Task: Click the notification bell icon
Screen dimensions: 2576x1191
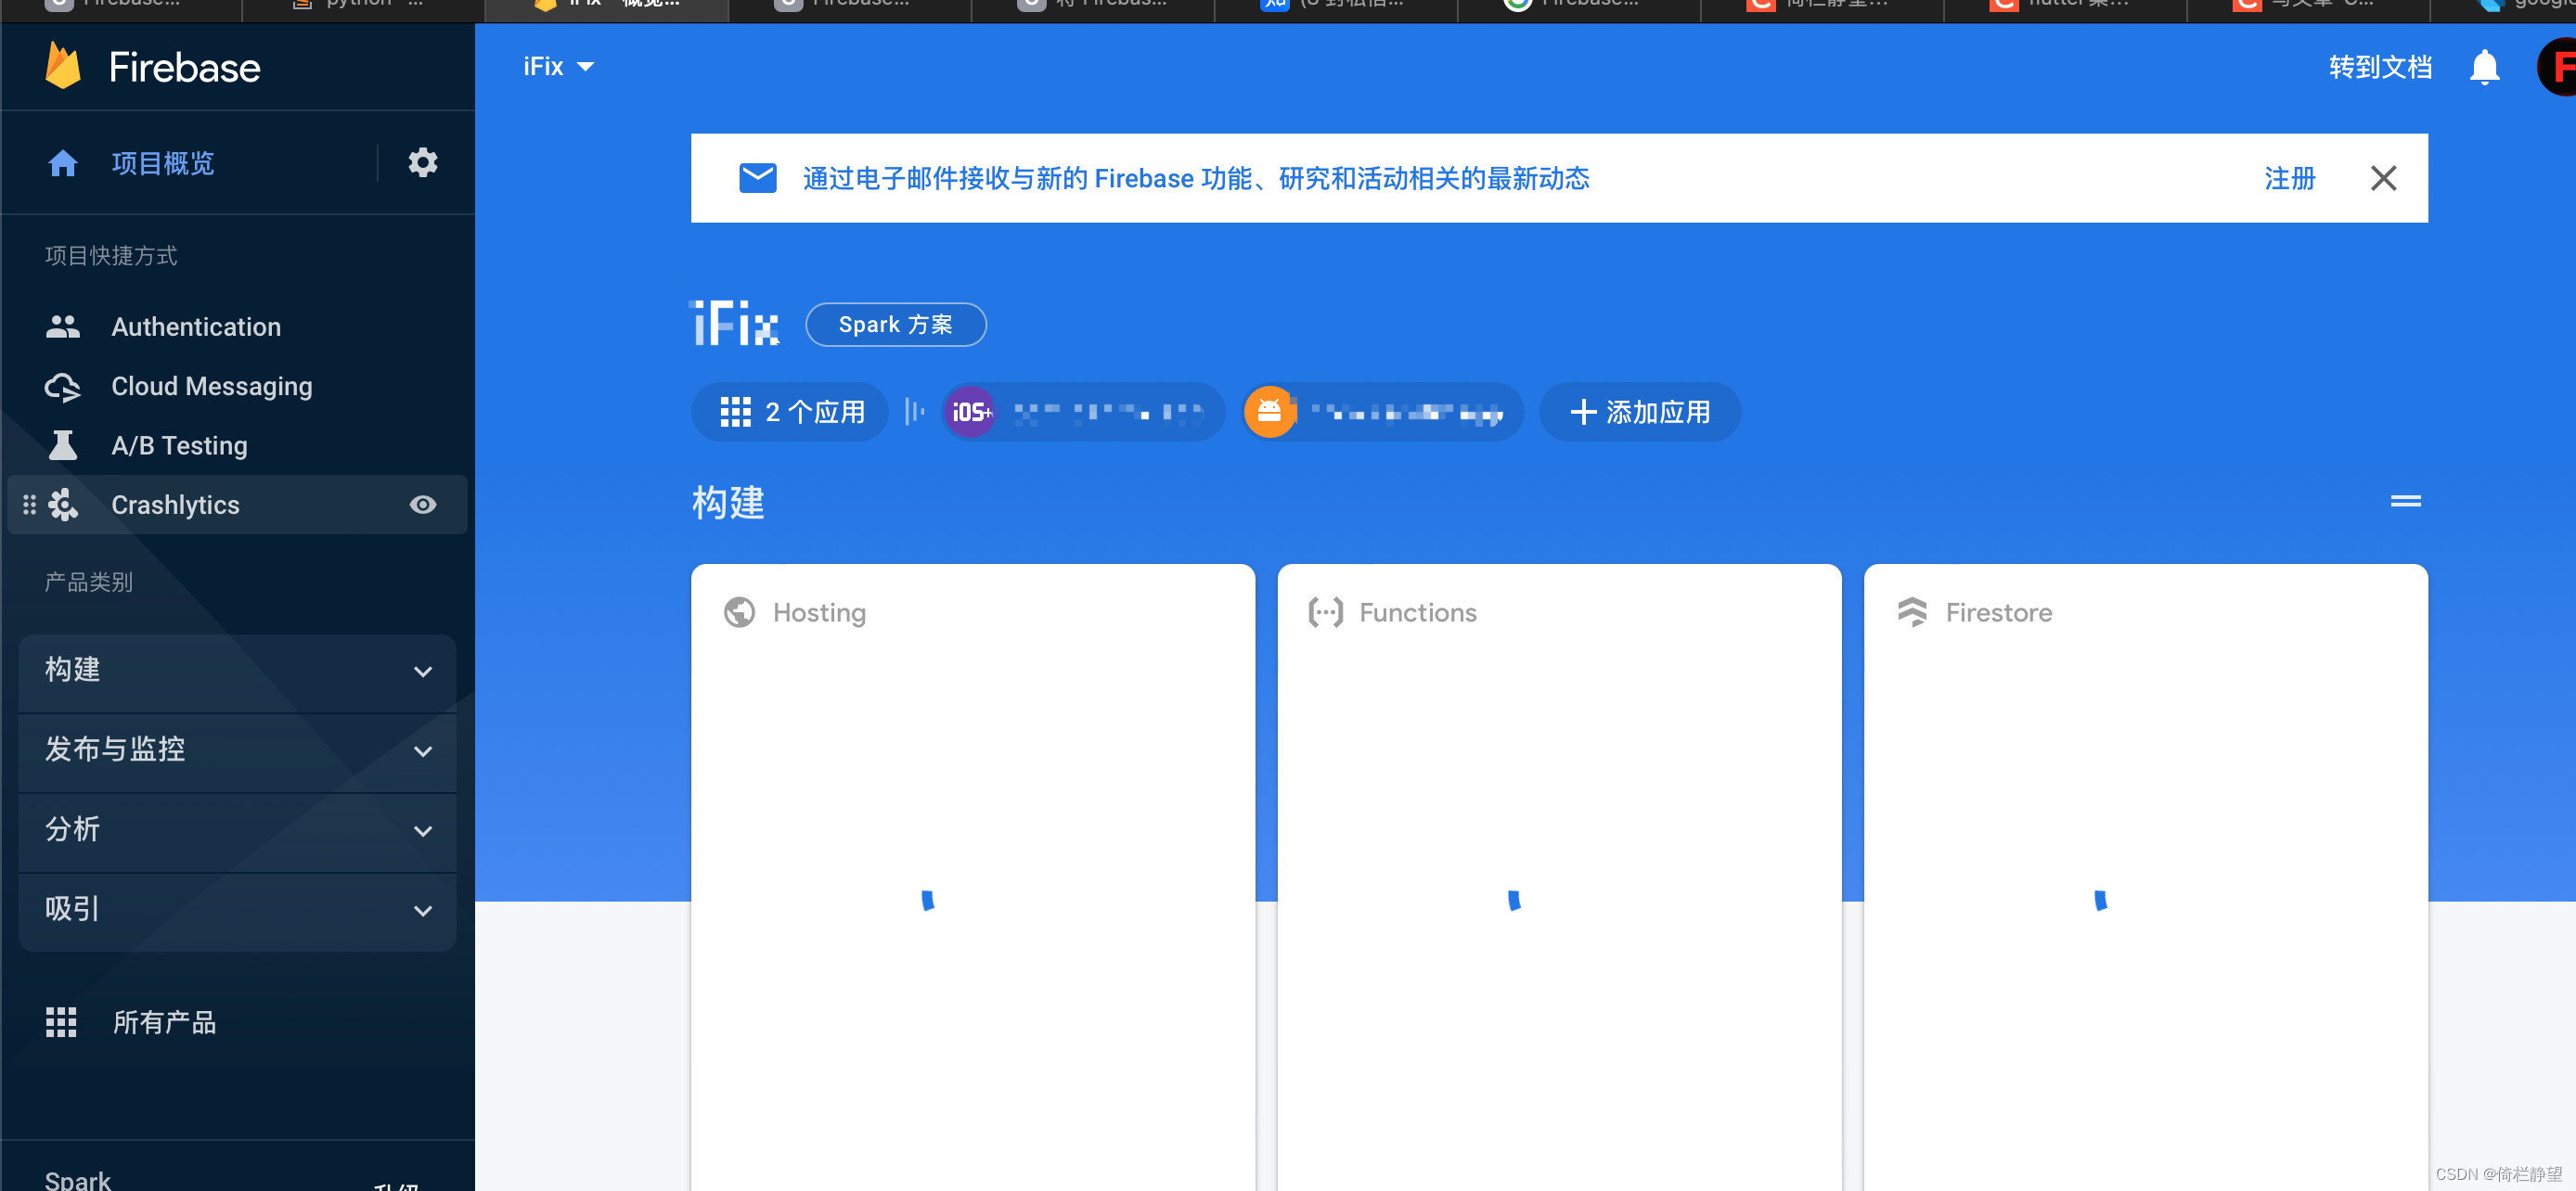Action: (2485, 66)
